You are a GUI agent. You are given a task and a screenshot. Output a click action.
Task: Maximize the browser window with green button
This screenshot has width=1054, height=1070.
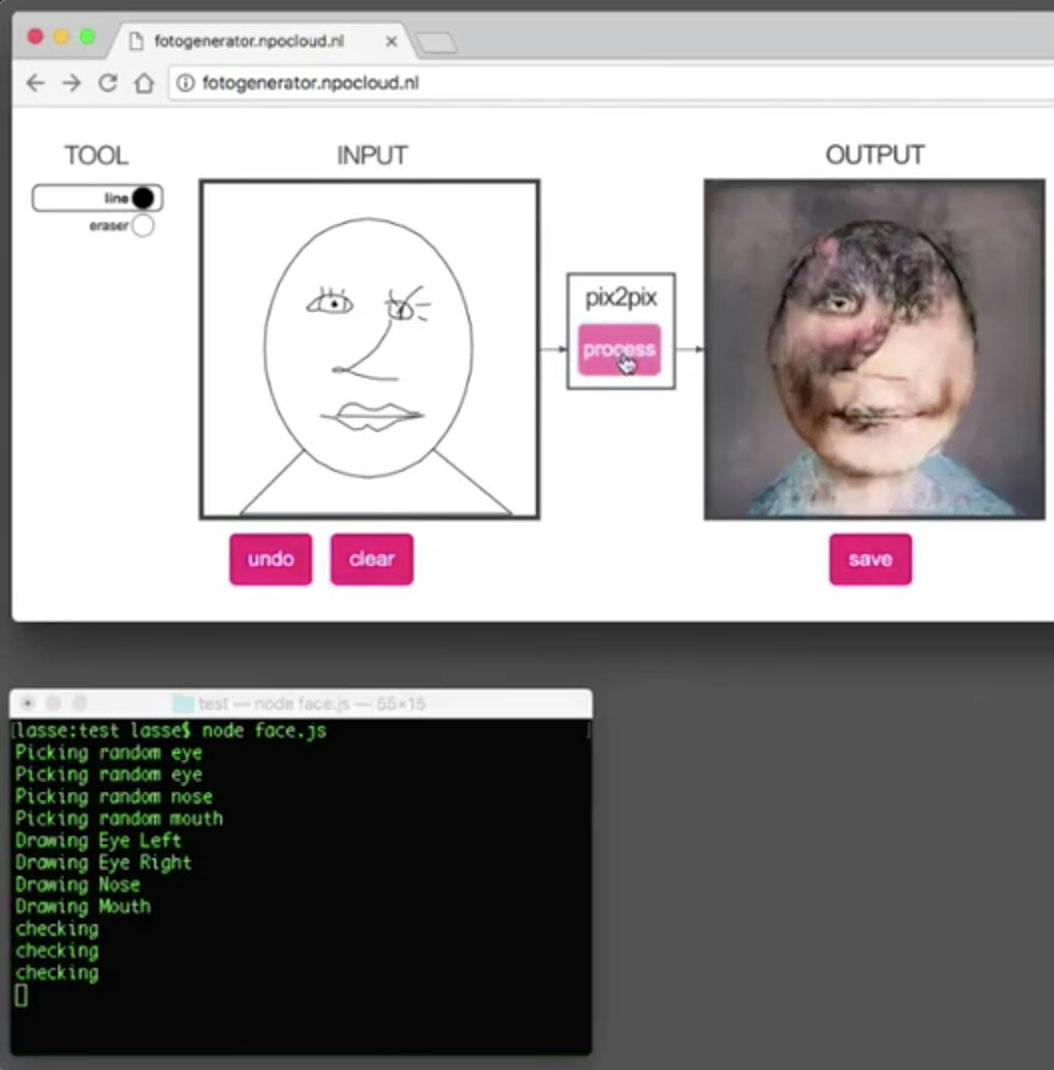[x=87, y=37]
